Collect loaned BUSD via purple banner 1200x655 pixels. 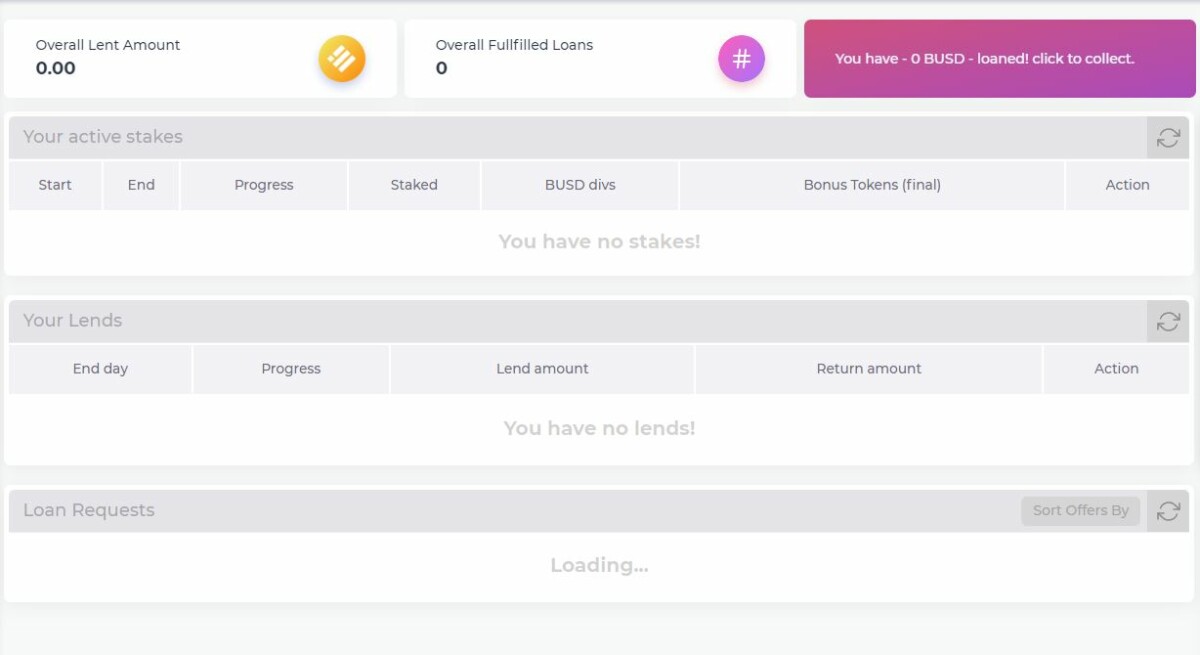999,59
